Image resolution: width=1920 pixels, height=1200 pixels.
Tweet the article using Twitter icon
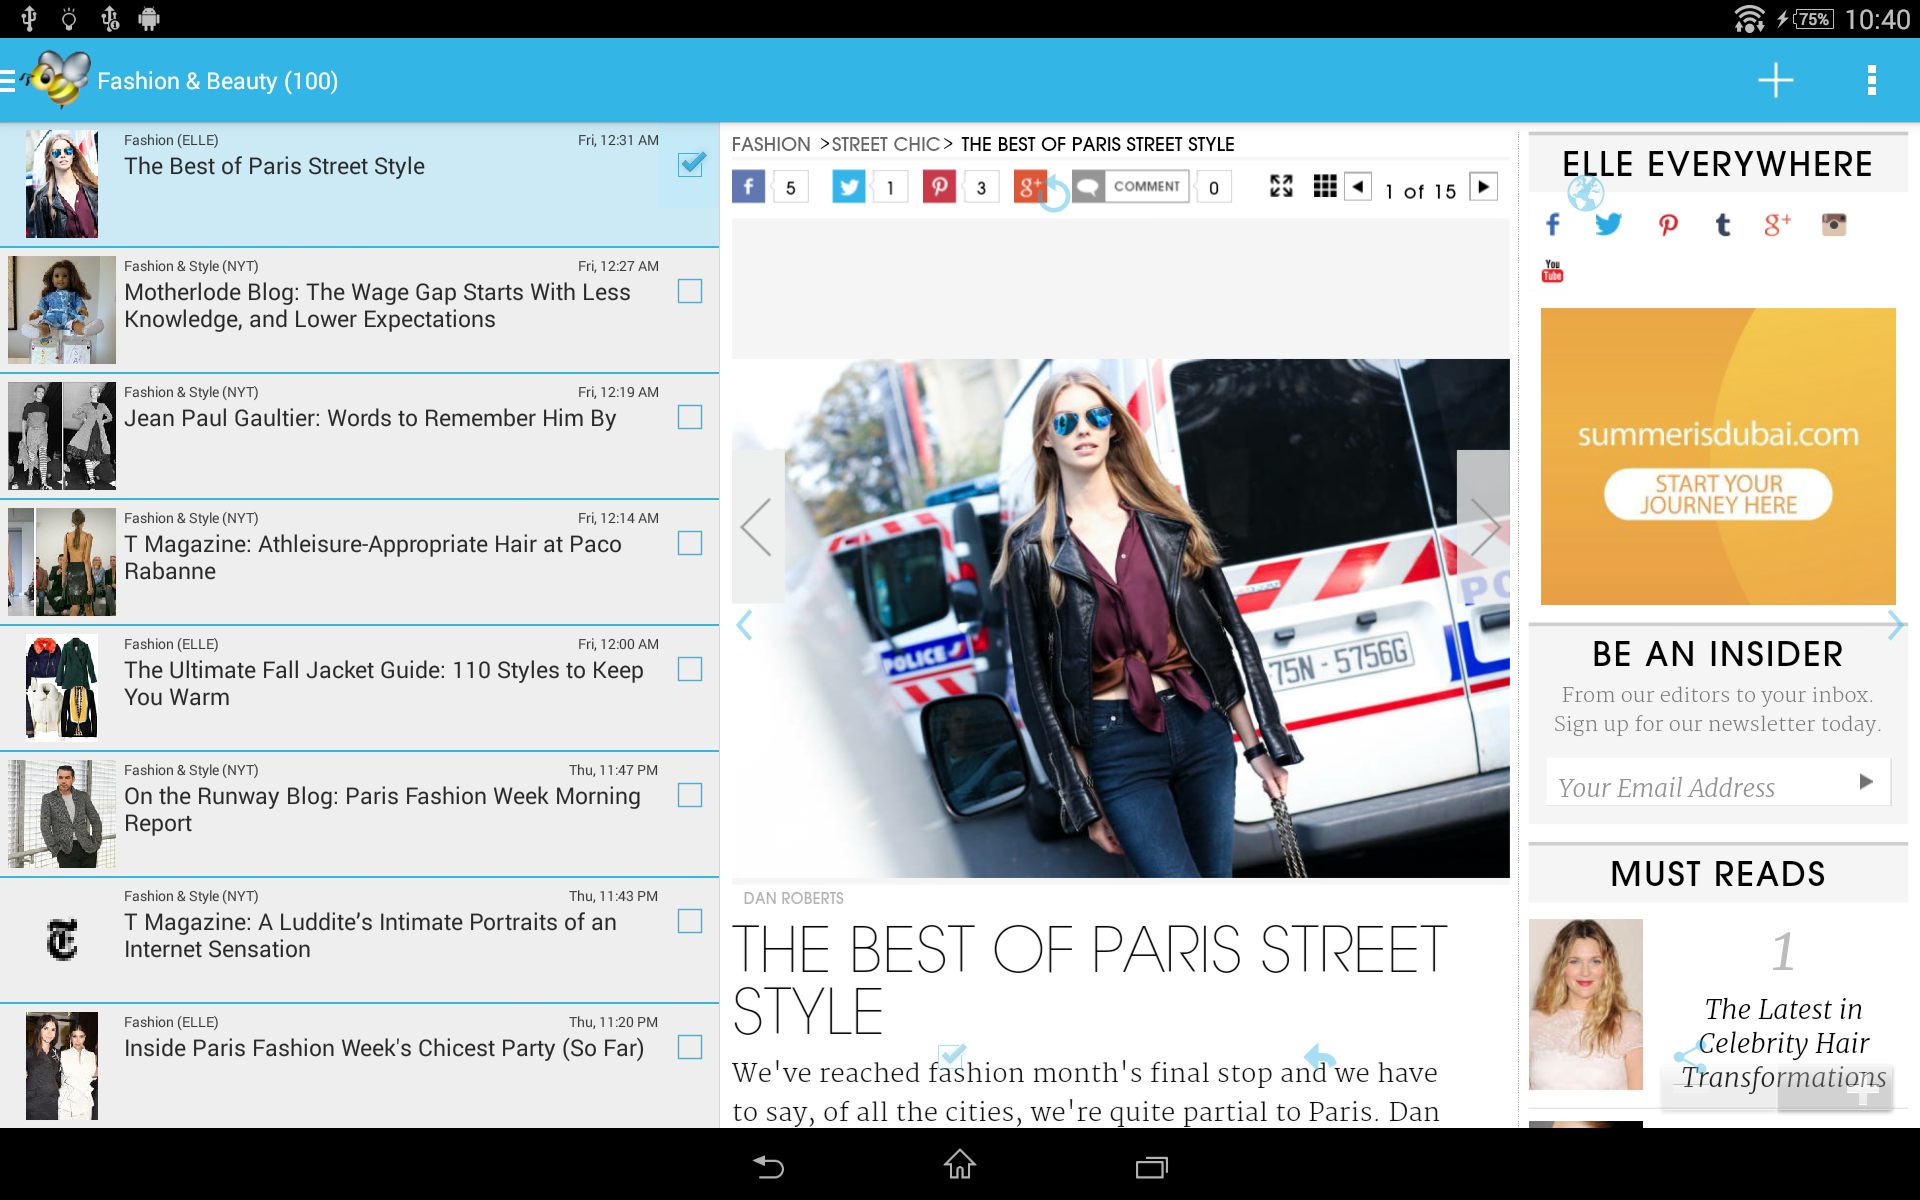coord(849,187)
